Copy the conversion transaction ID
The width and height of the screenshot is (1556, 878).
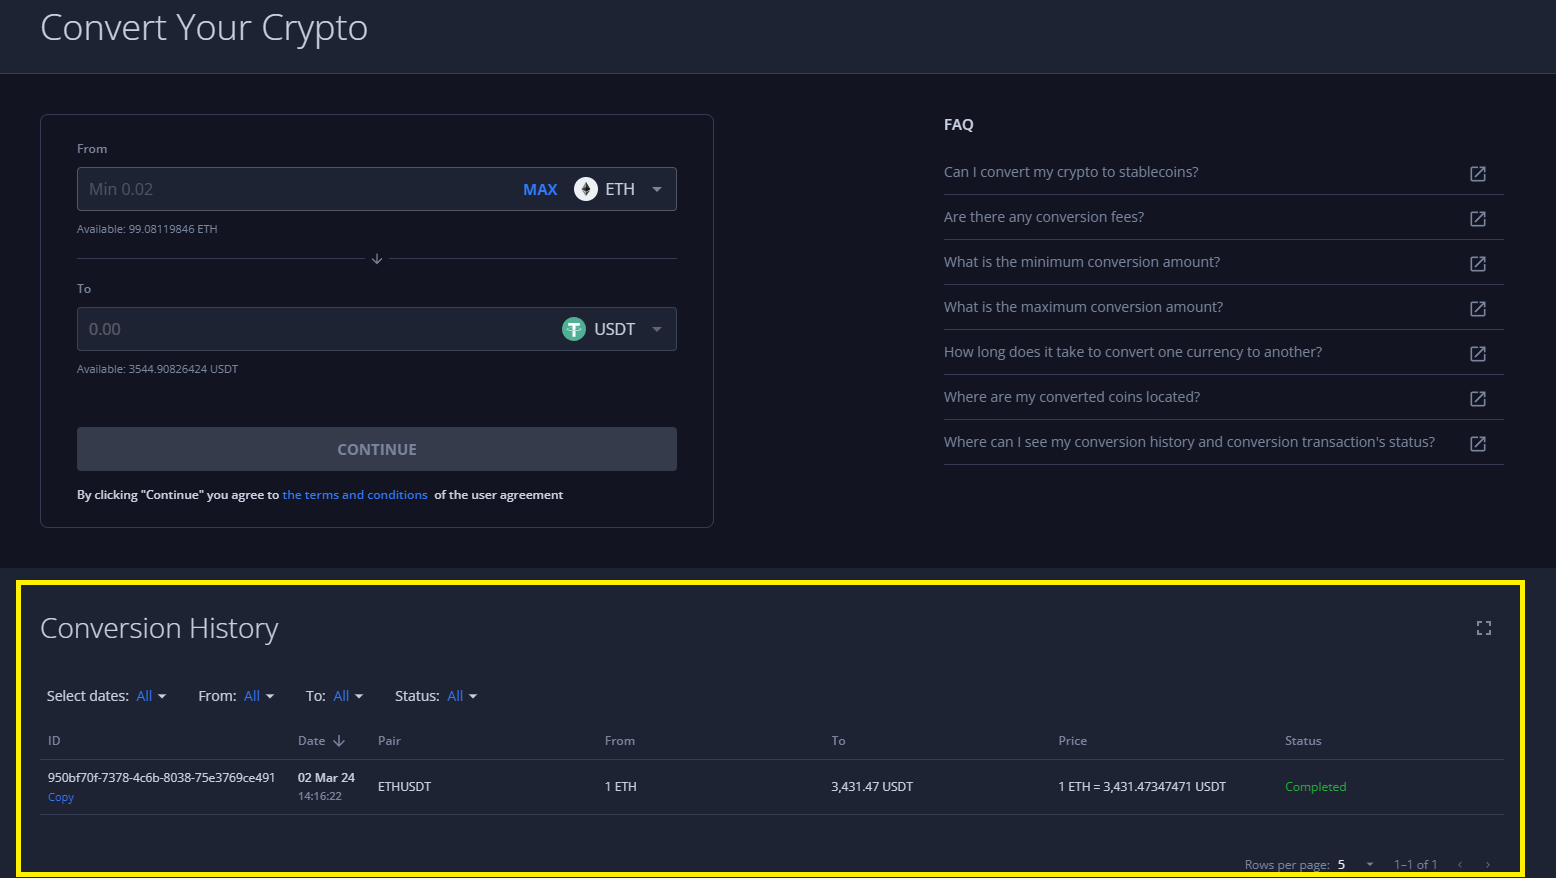[61, 797]
